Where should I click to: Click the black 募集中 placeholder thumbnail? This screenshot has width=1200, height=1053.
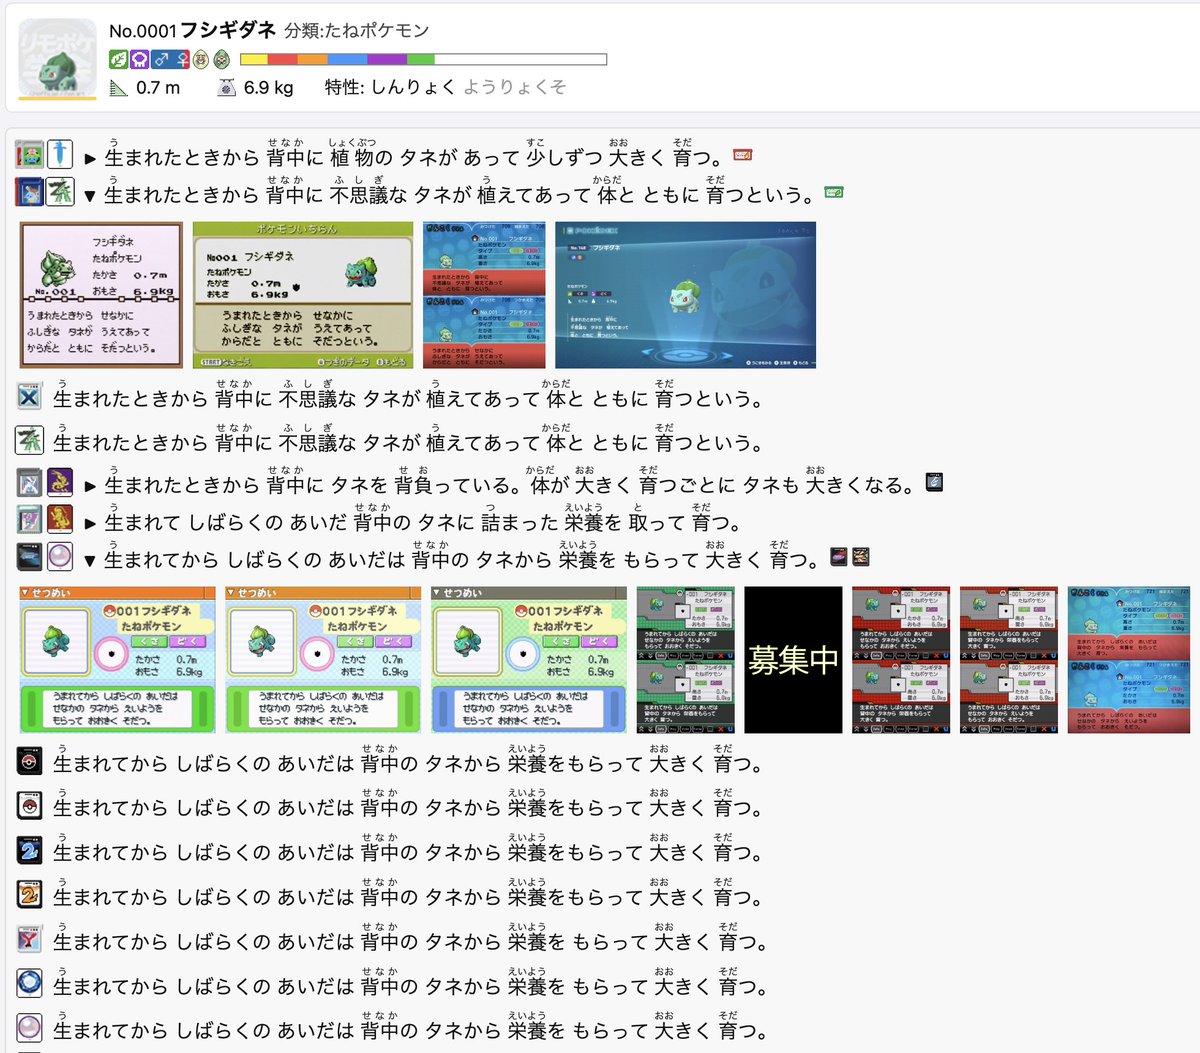(x=793, y=660)
